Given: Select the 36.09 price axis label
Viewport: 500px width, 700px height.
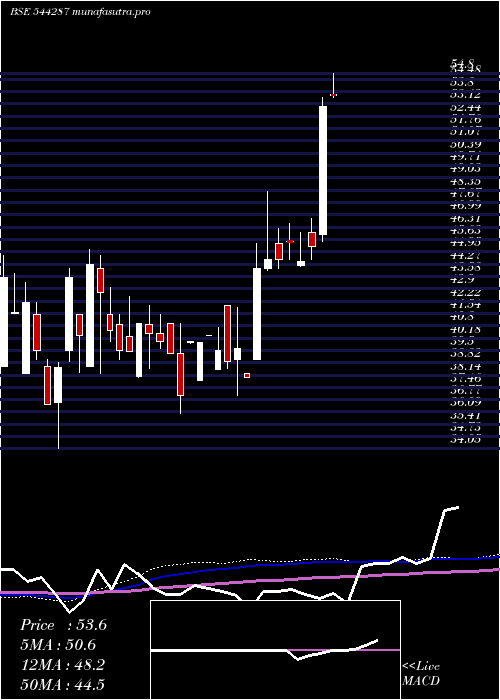Looking at the screenshot, I should (465, 403).
